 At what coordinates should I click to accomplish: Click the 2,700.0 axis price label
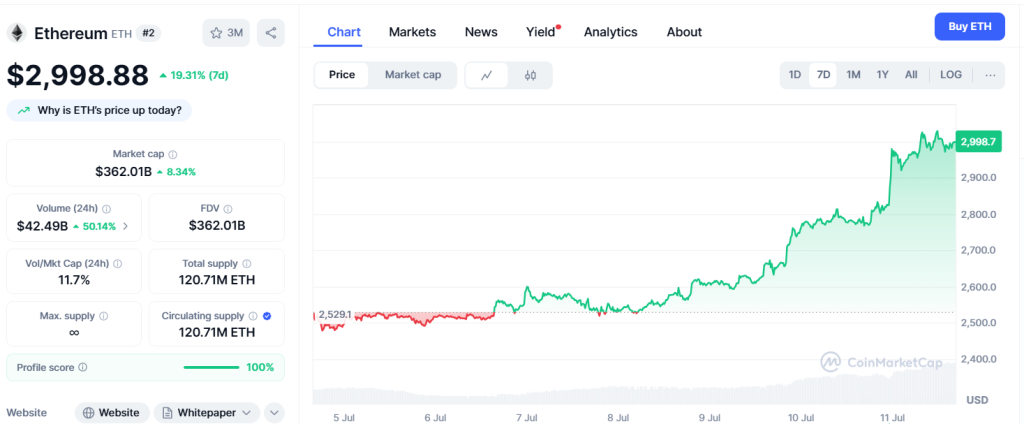pyautogui.click(x=977, y=250)
